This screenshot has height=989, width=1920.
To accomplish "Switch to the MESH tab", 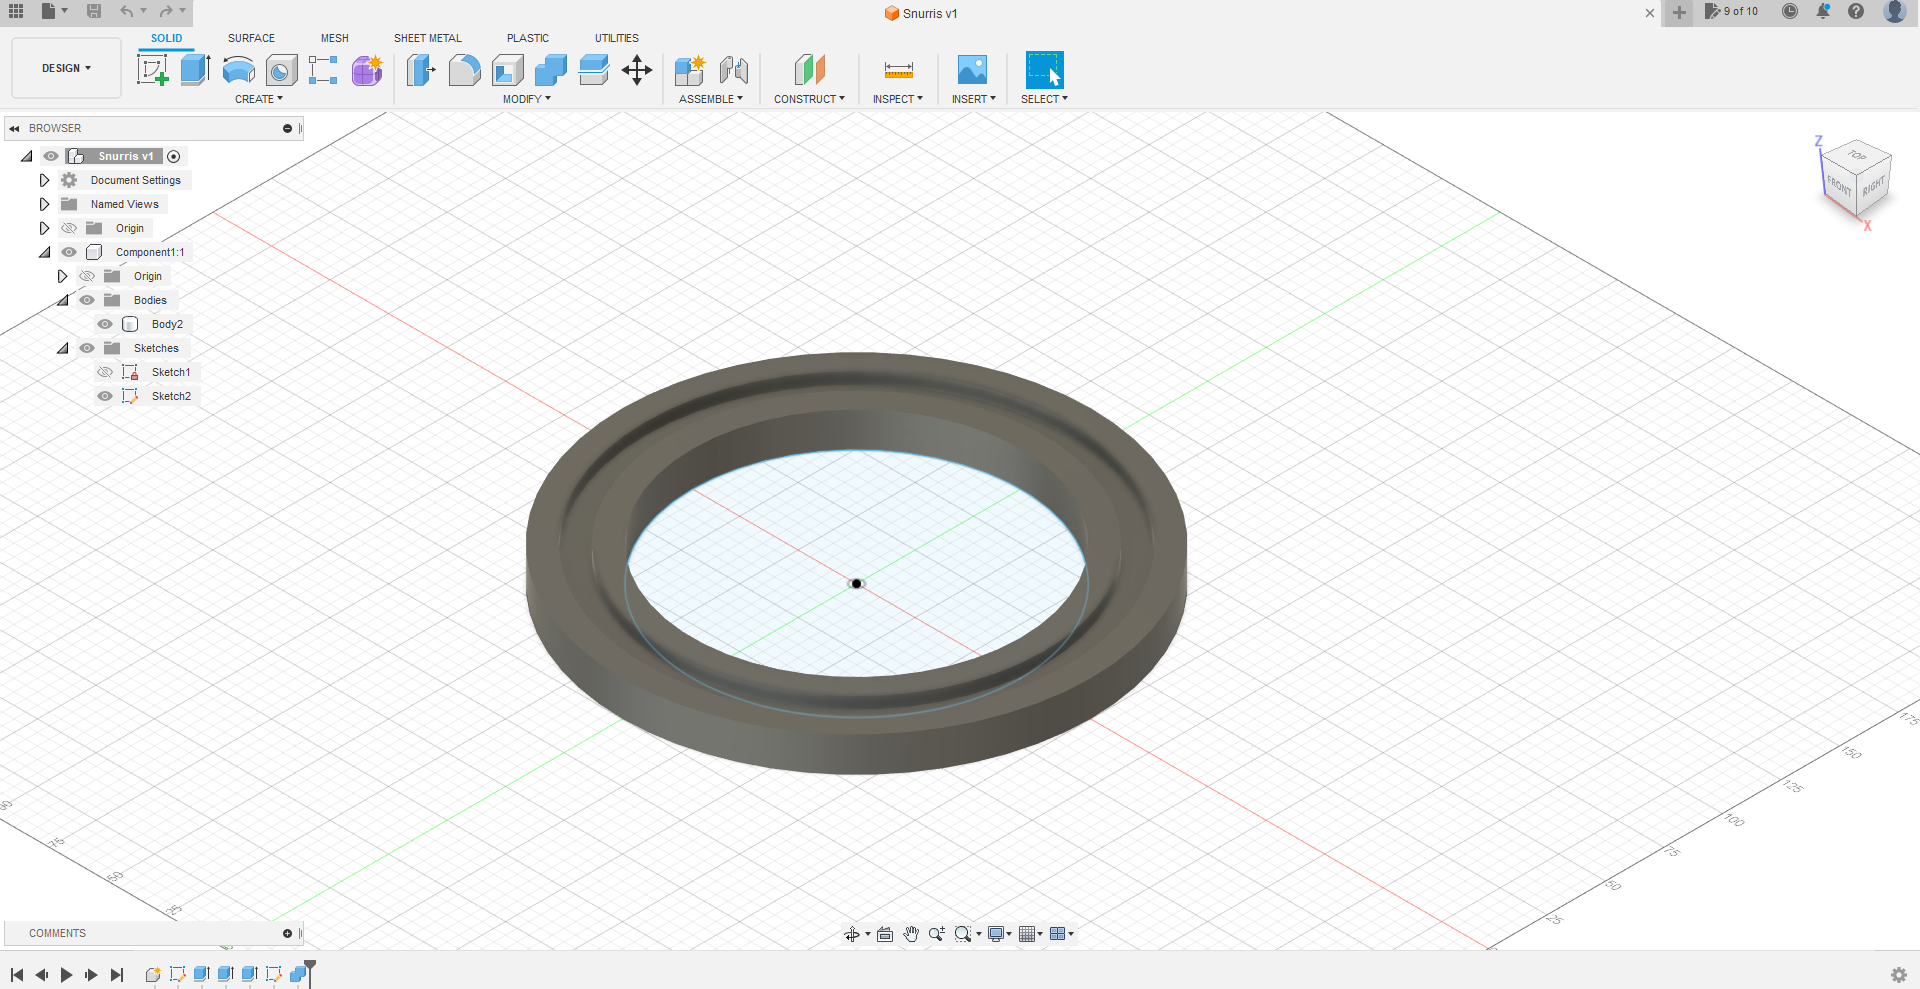I will [x=335, y=38].
